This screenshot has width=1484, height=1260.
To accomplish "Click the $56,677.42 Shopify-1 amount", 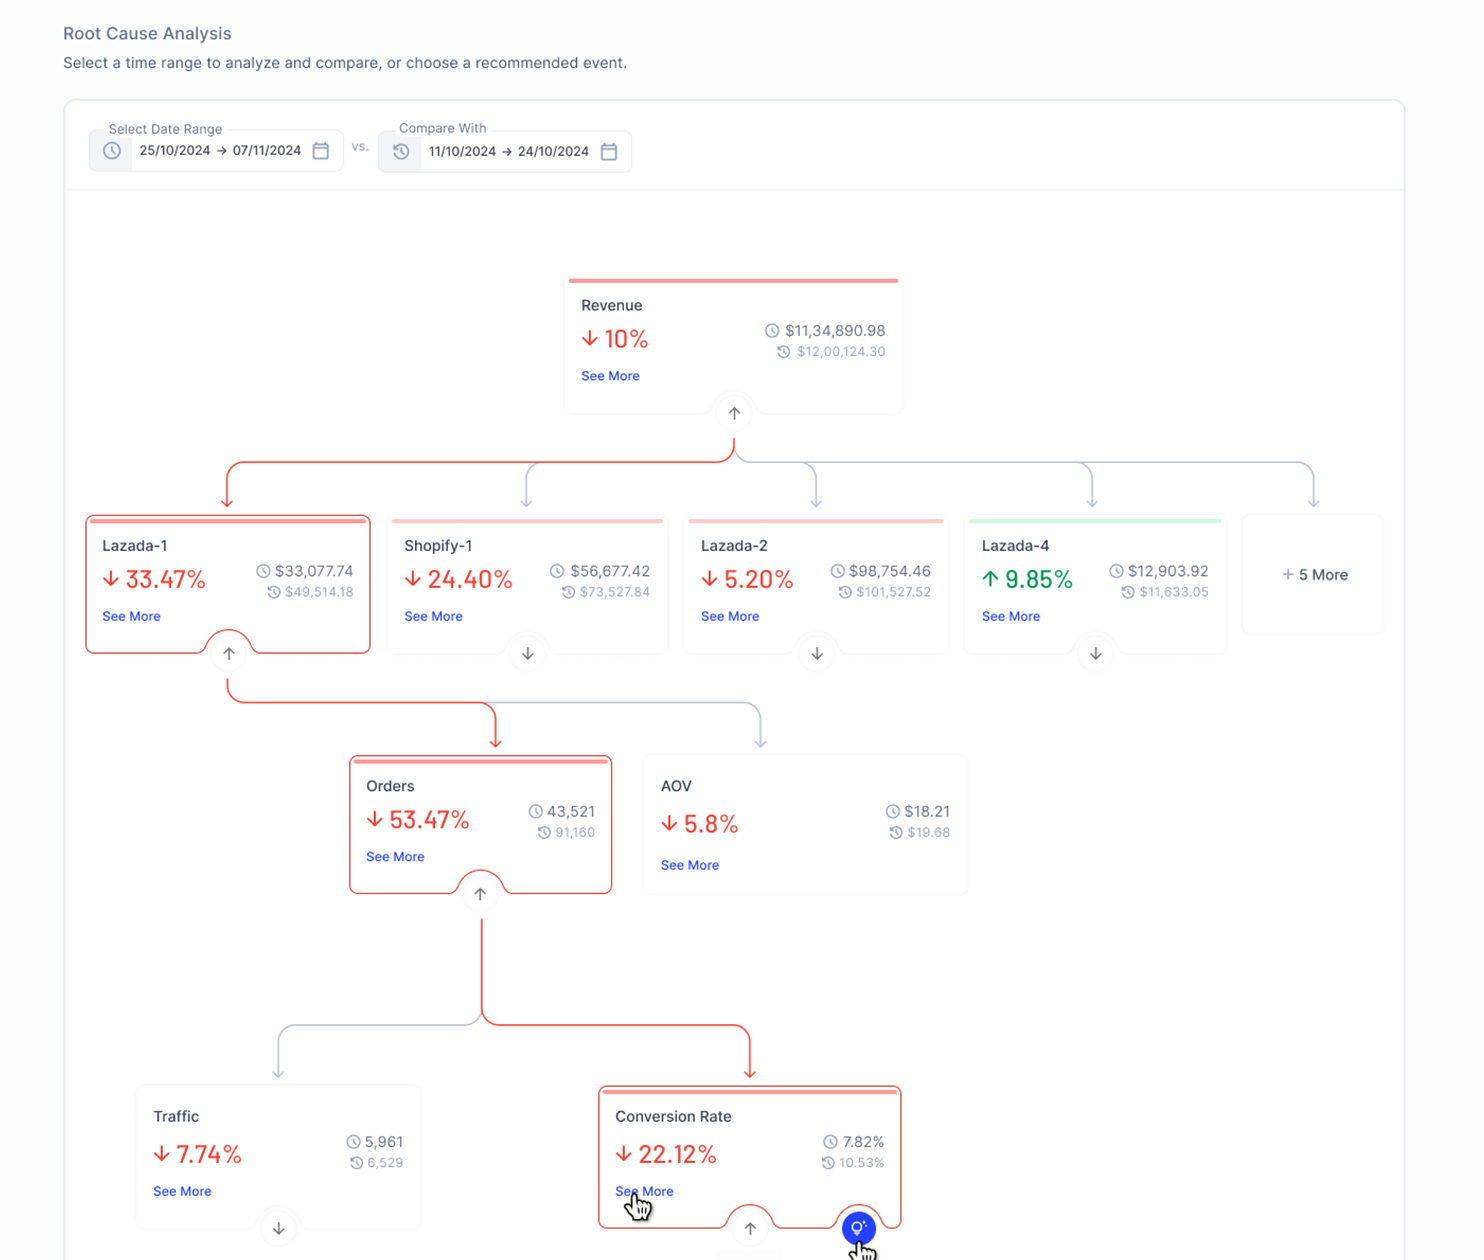I will click(610, 571).
